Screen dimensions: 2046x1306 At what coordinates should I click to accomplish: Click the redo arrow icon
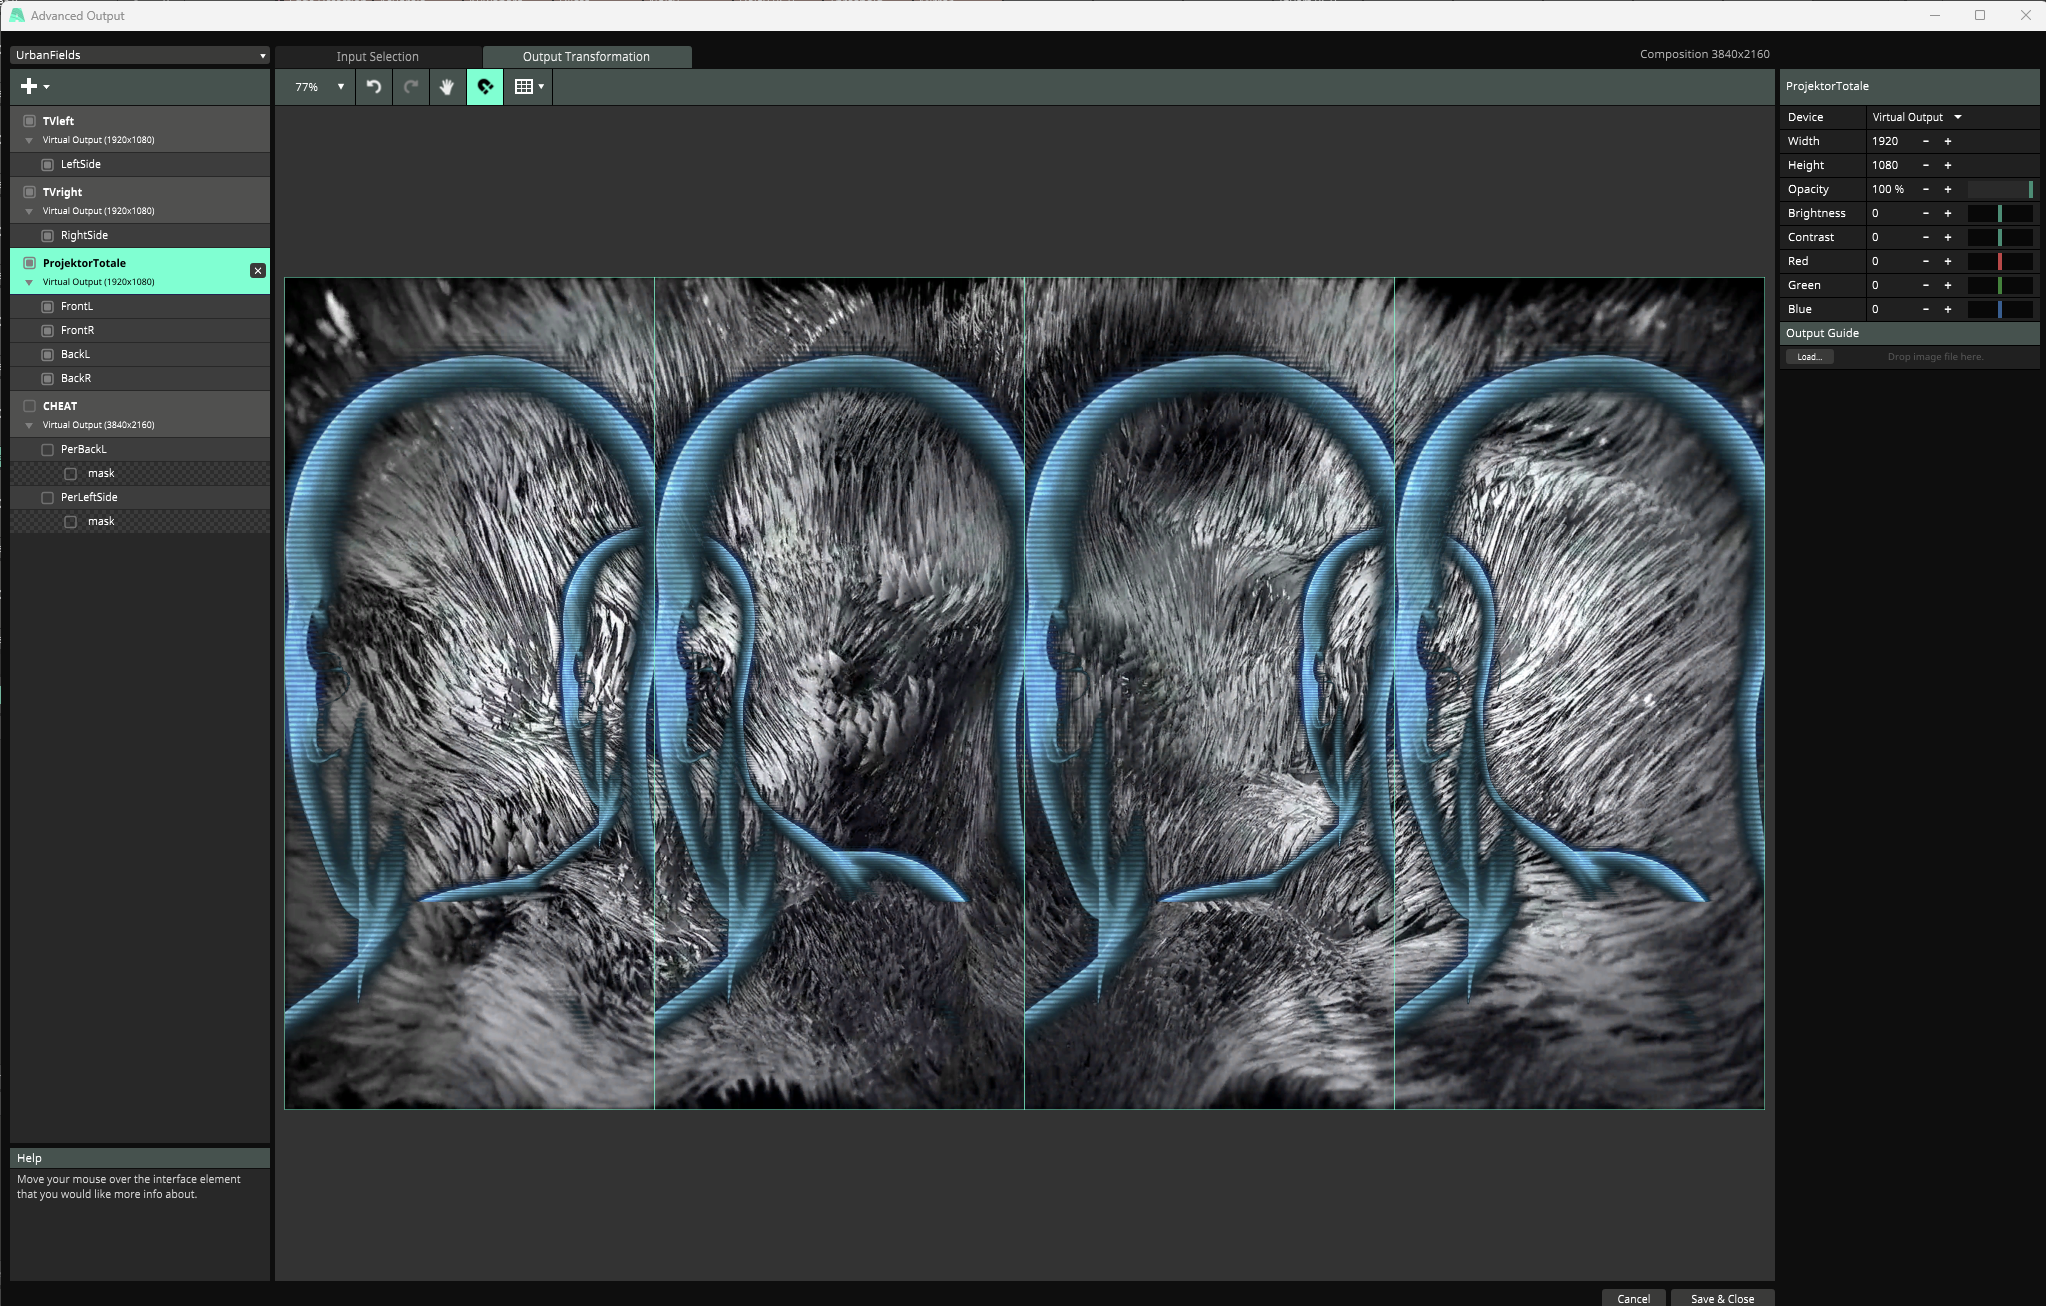point(411,87)
